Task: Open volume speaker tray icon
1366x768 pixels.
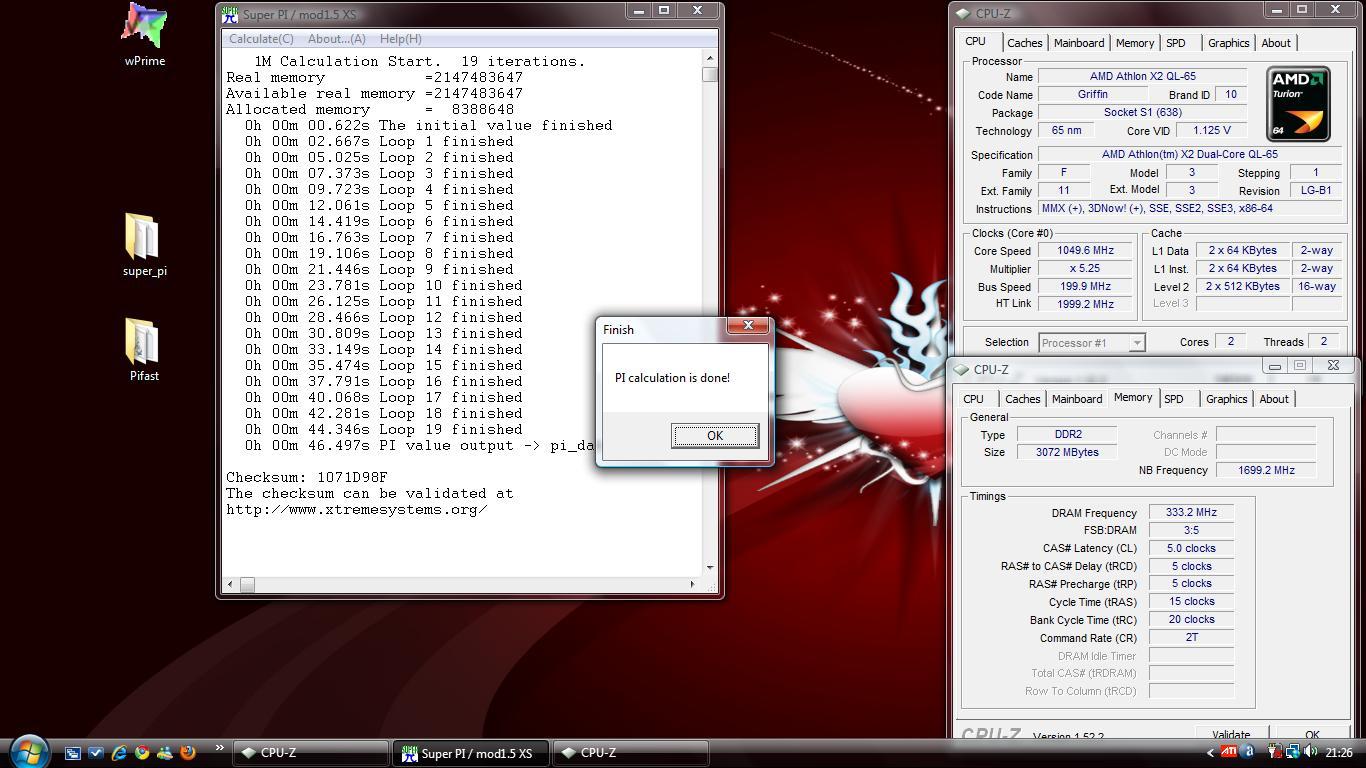Action: tap(1311, 752)
